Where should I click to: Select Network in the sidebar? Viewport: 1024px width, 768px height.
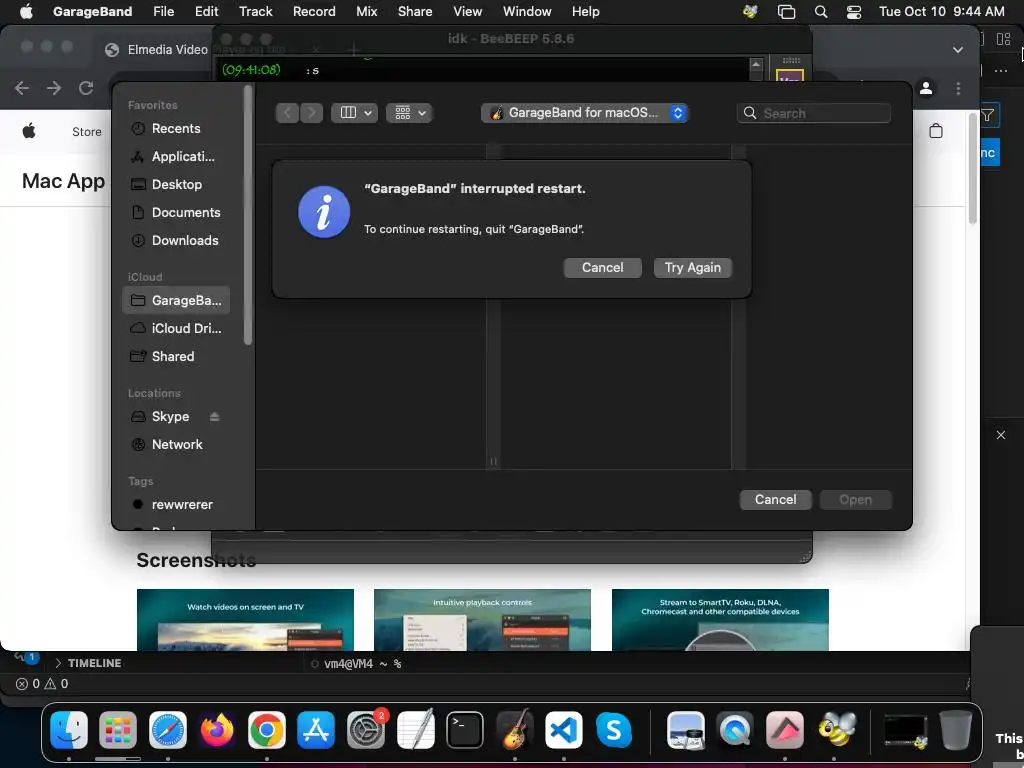[176, 445]
